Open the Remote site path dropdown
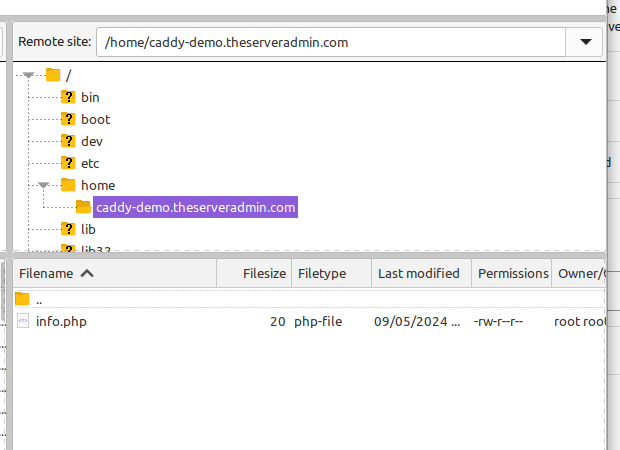This screenshot has height=450, width=620. pyautogui.click(x=584, y=43)
